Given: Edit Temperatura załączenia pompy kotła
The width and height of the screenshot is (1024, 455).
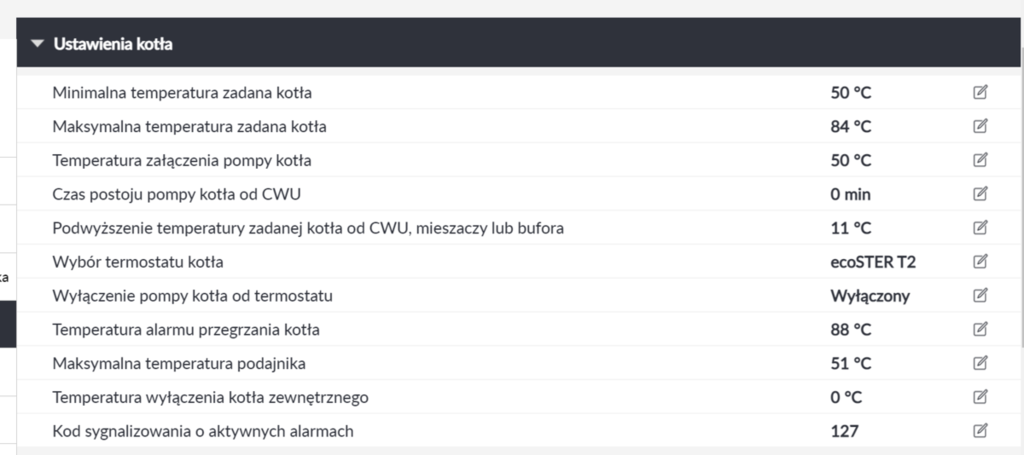Looking at the screenshot, I should 980,160.
